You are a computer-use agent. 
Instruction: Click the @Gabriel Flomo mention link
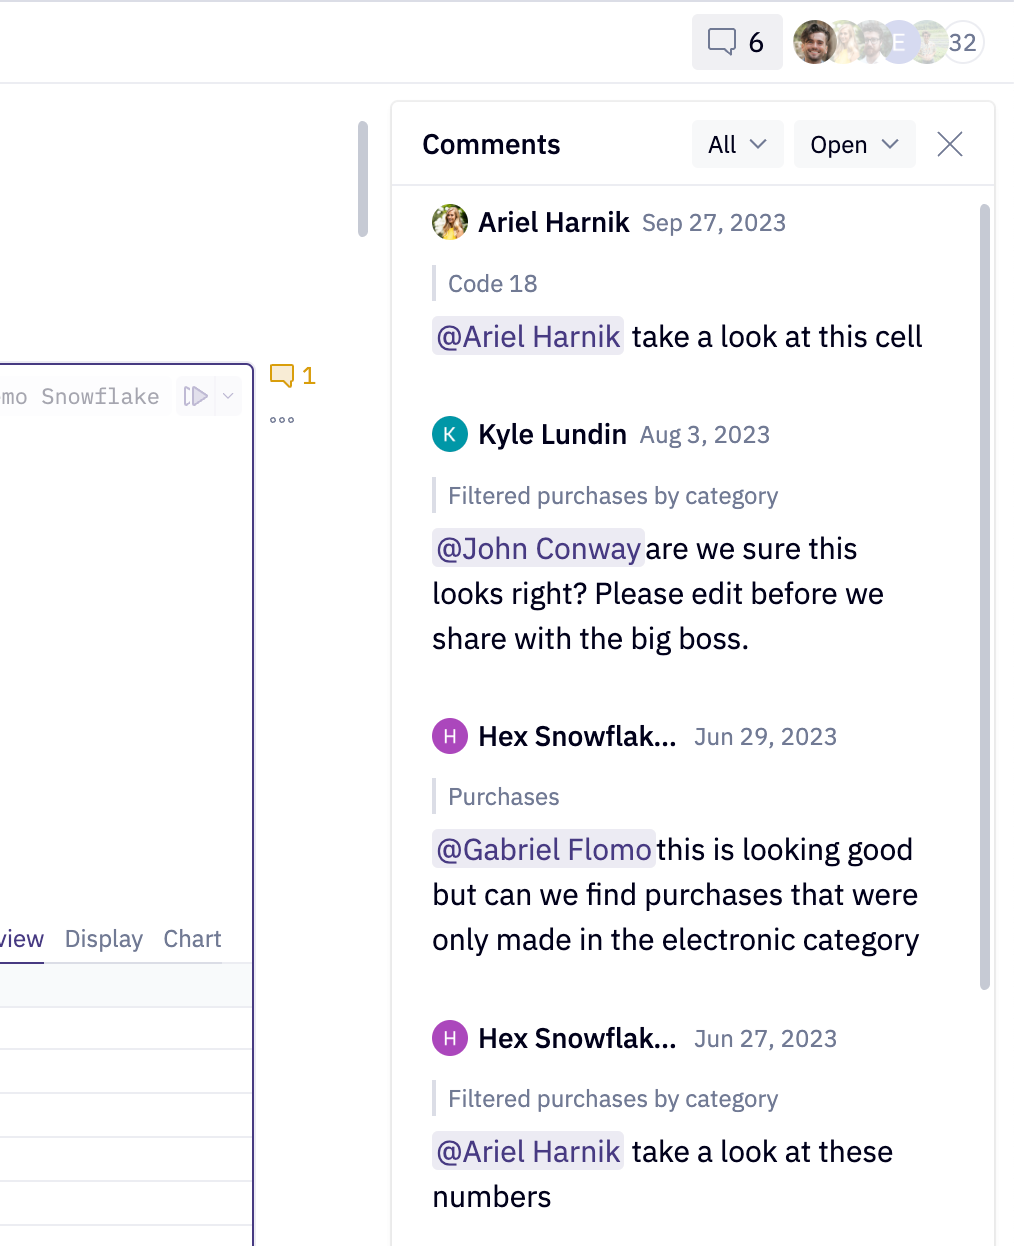543,849
